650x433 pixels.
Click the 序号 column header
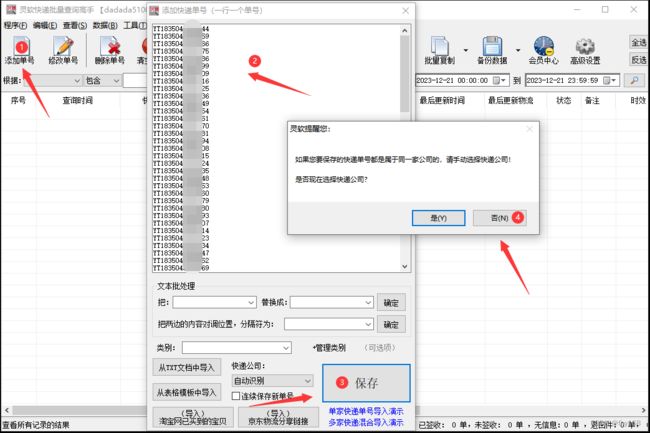pyautogui.click(x=18, y=100)
